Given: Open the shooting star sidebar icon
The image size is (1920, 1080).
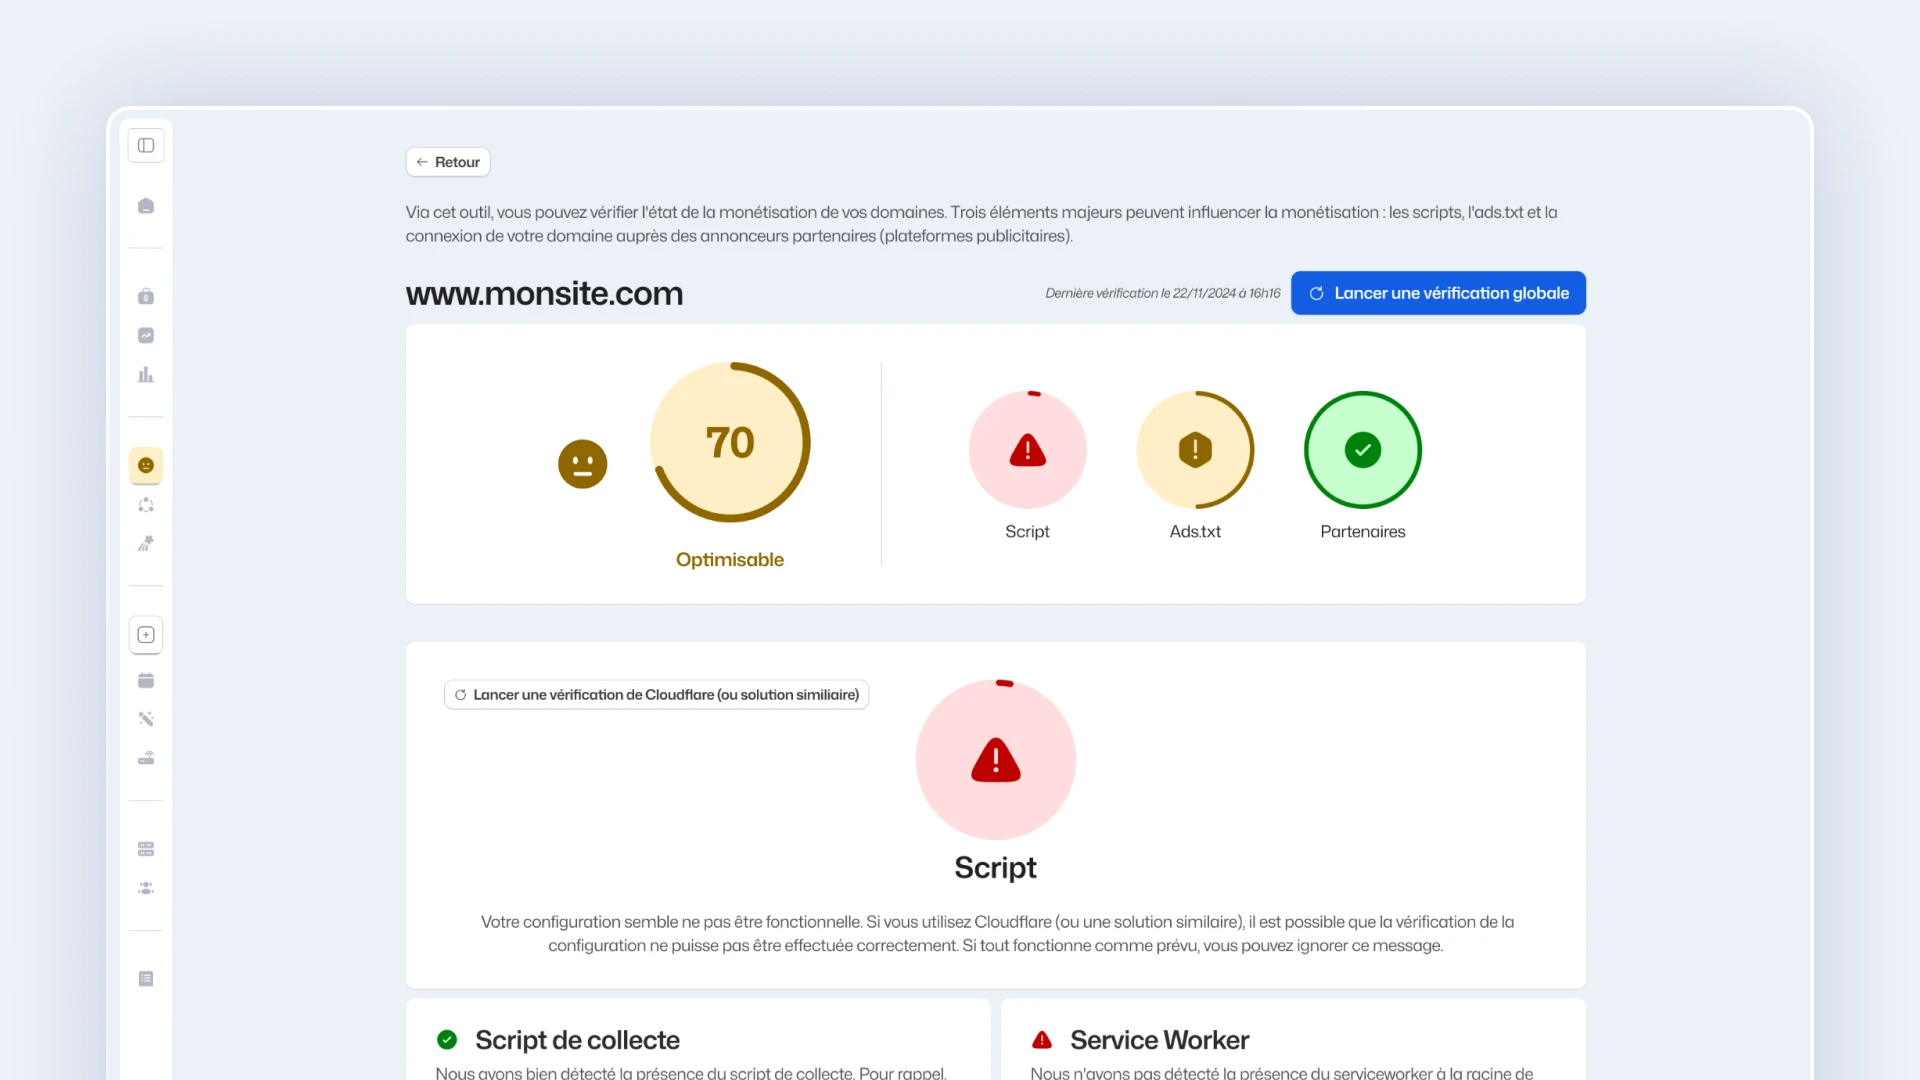Looking at the screenshot, I should [146, 544].
